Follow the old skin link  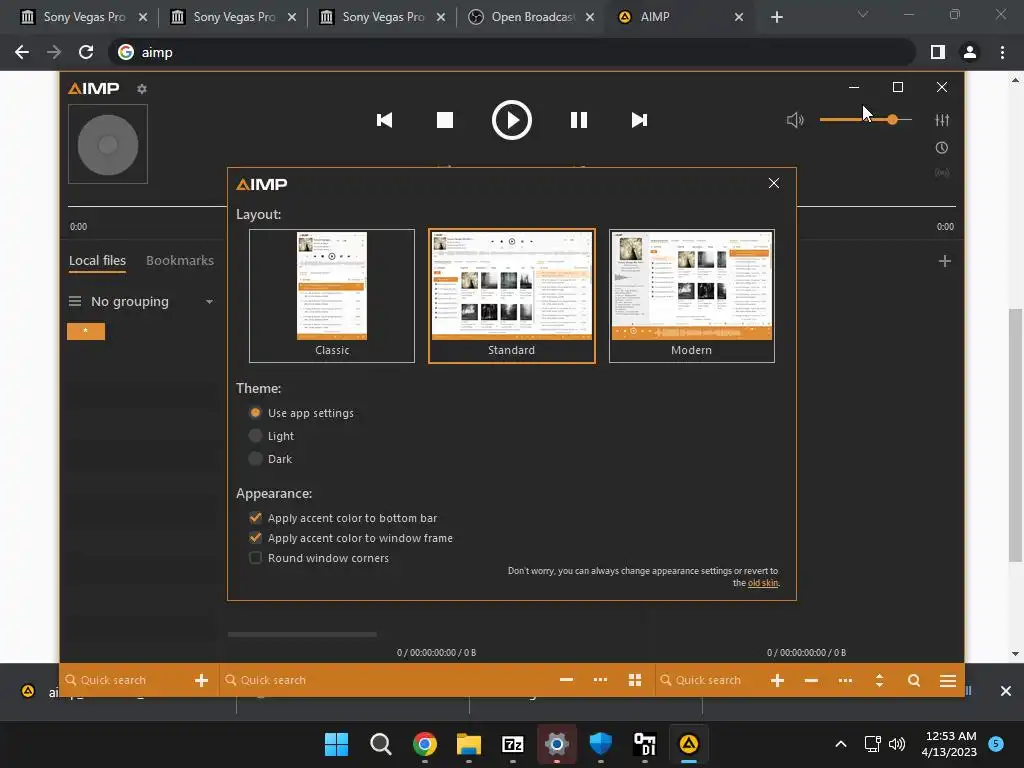pos(763,583)
